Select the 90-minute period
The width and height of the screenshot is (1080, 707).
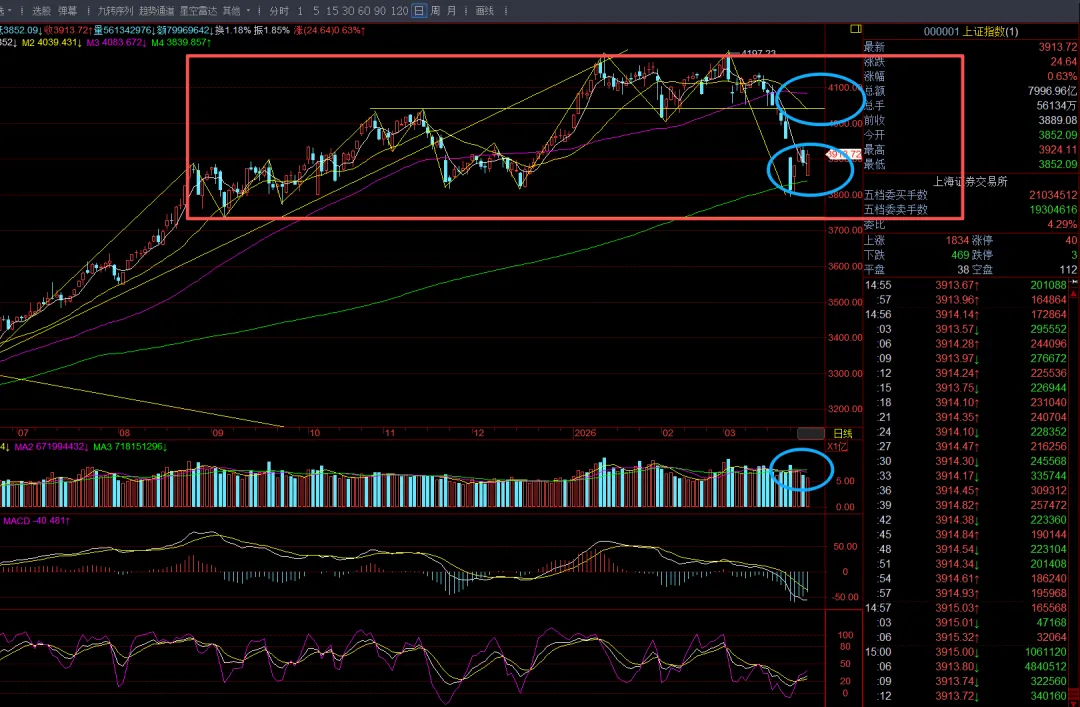[x=380, y=10]
